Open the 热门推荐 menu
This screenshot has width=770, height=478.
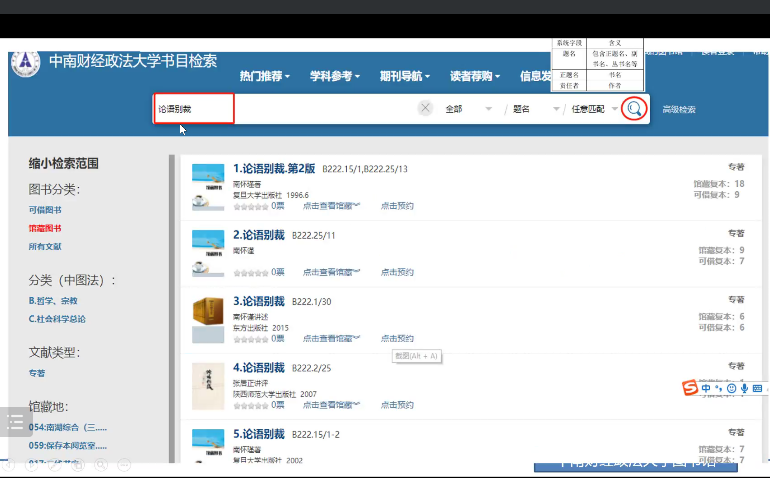pos(265,77)
